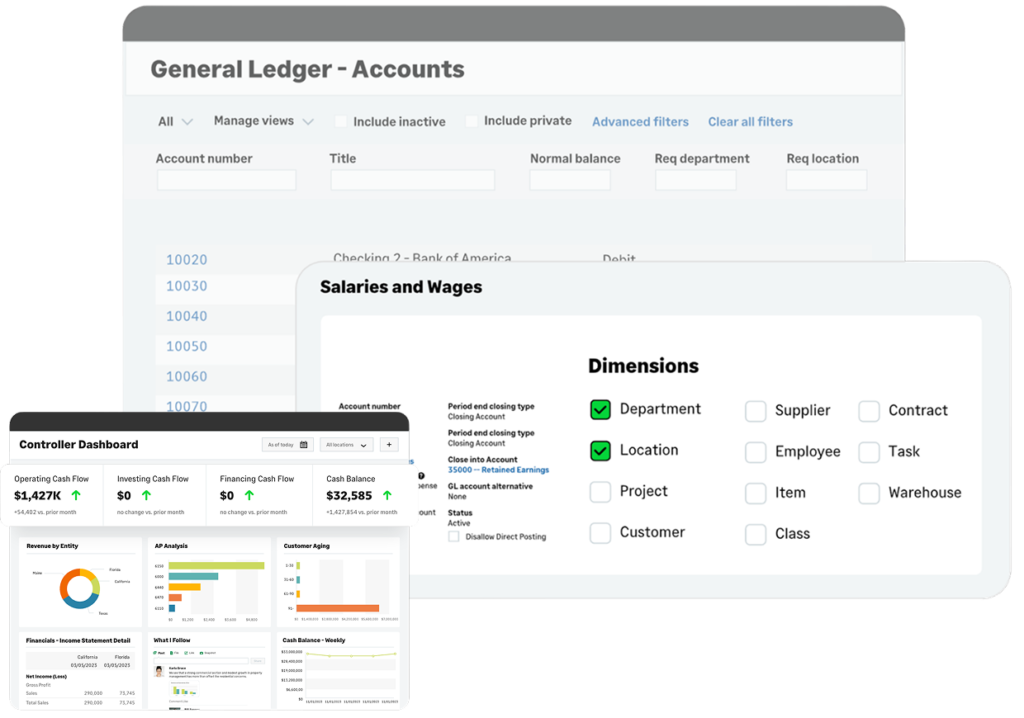Follow the 35000 -- Retained Earnings link
The width and height of the screenshot is (1024, 718).
pos(498,470)
